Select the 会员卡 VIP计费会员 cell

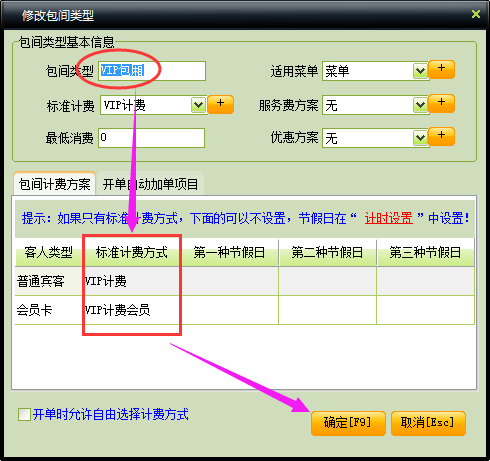(x=131, y=310)
